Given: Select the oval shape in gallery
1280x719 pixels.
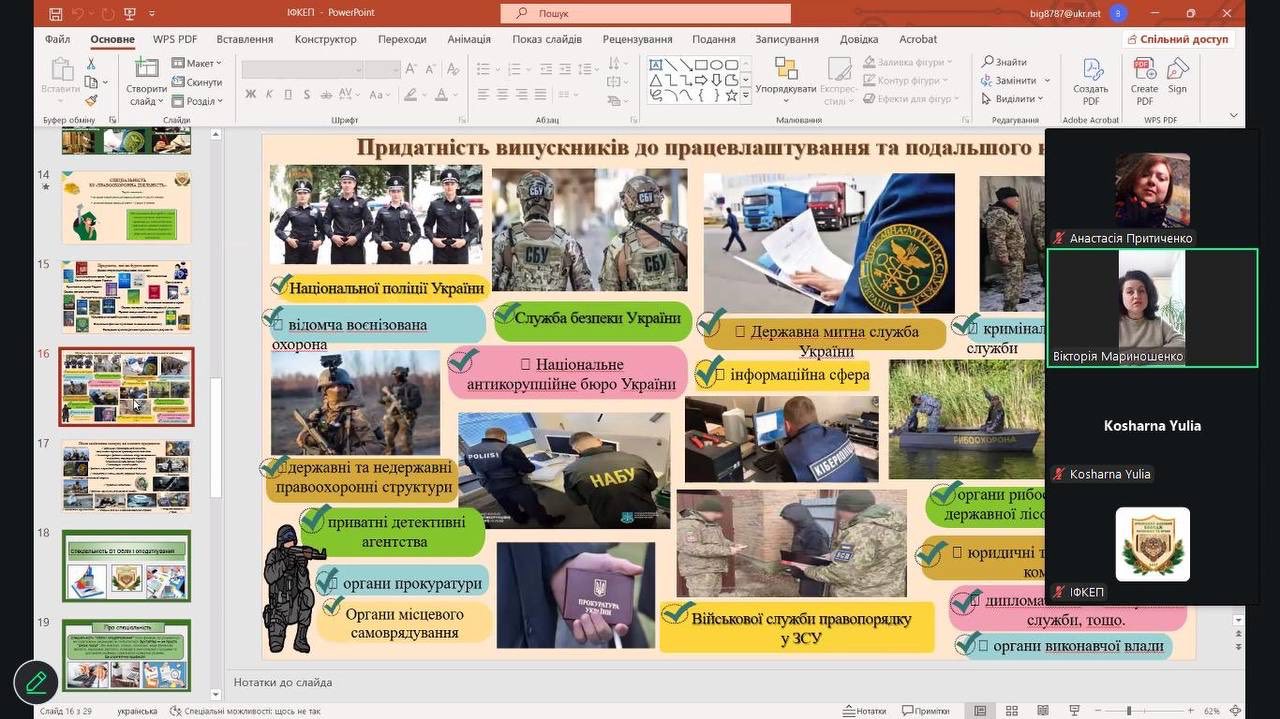Looking at the screenshot, I should 716,65.
